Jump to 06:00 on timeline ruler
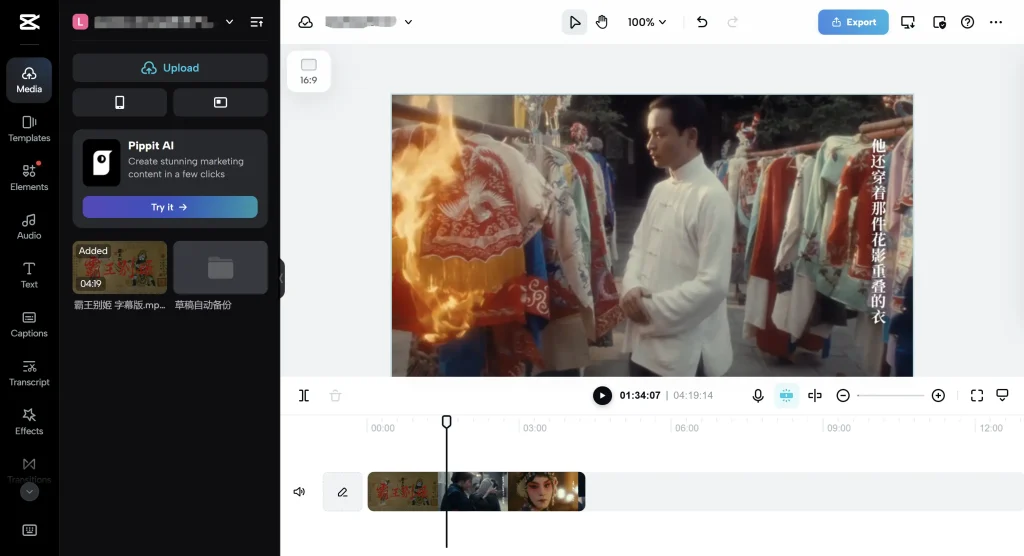This screenshot has height=556, width=1024. tap(686, 428)
